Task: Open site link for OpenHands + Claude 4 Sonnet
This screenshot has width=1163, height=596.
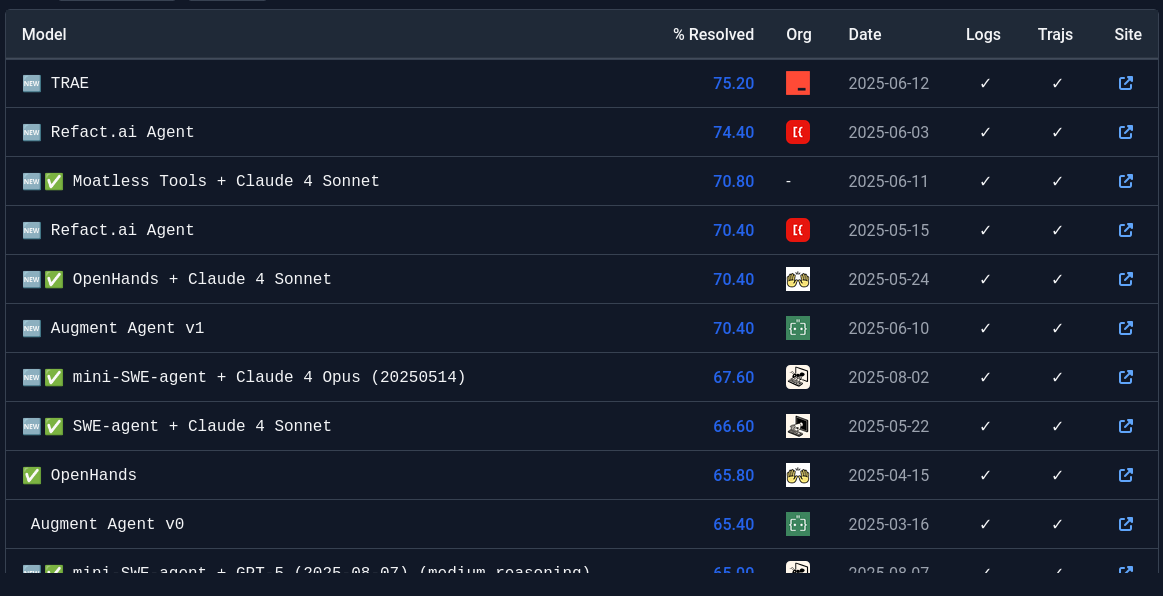Action: click(x=1125, y=279)
